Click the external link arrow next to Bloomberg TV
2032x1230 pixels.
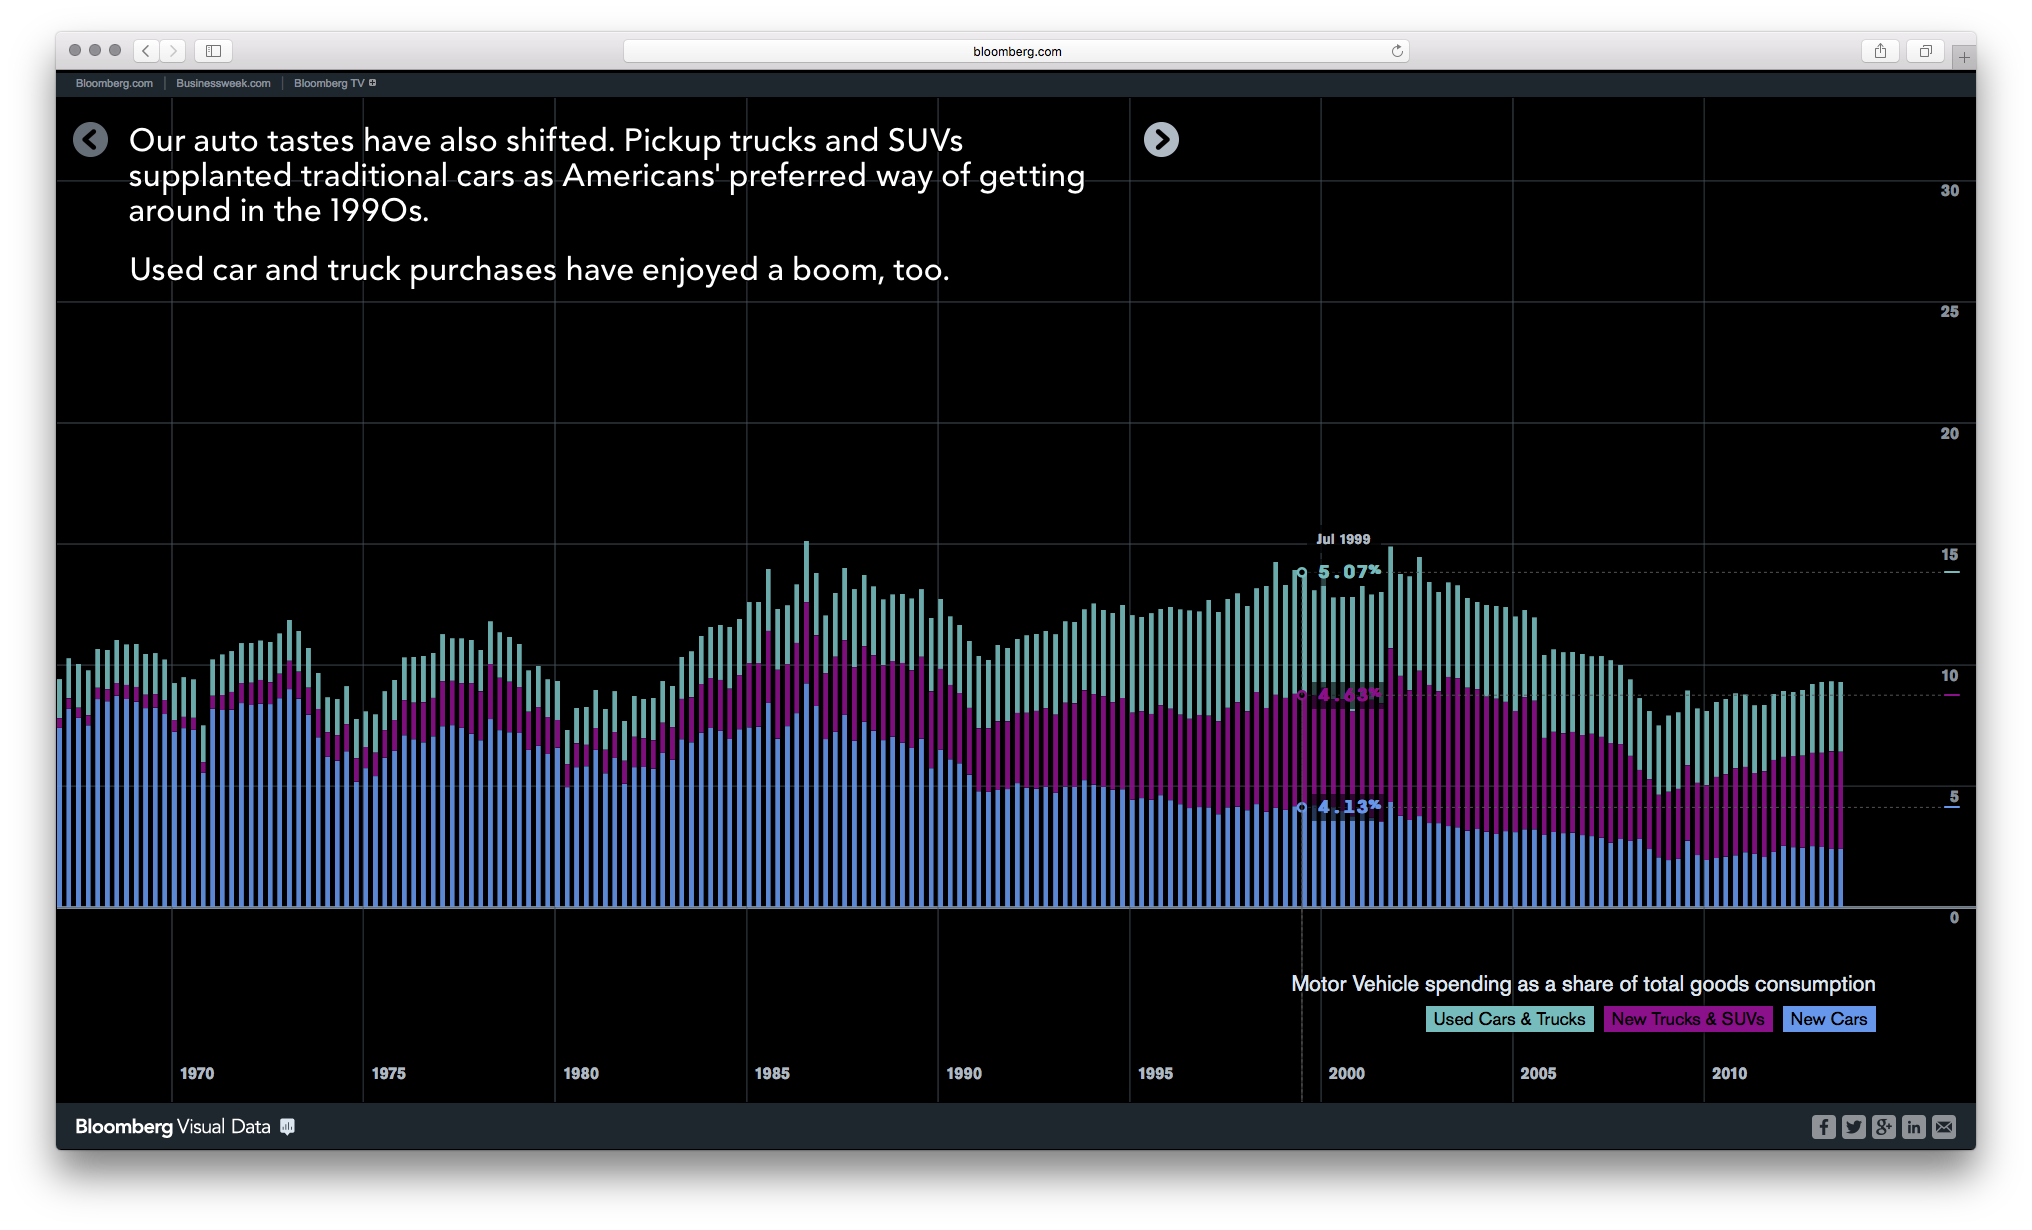pyautogui.click(x=372, y=83)
